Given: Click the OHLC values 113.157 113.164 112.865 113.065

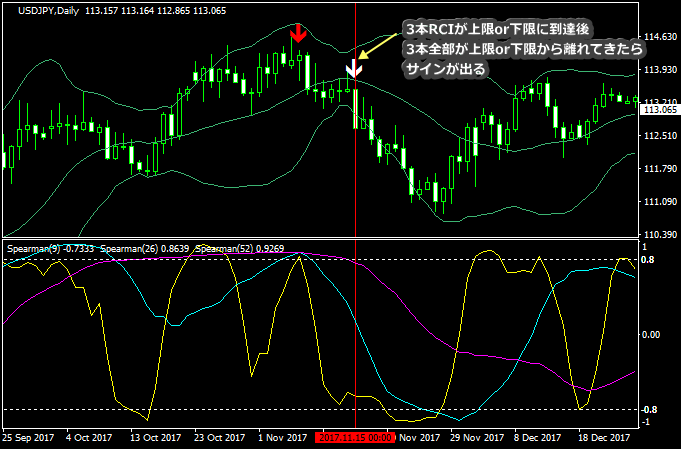Looking at the screenshot, I should coord(155,11).
